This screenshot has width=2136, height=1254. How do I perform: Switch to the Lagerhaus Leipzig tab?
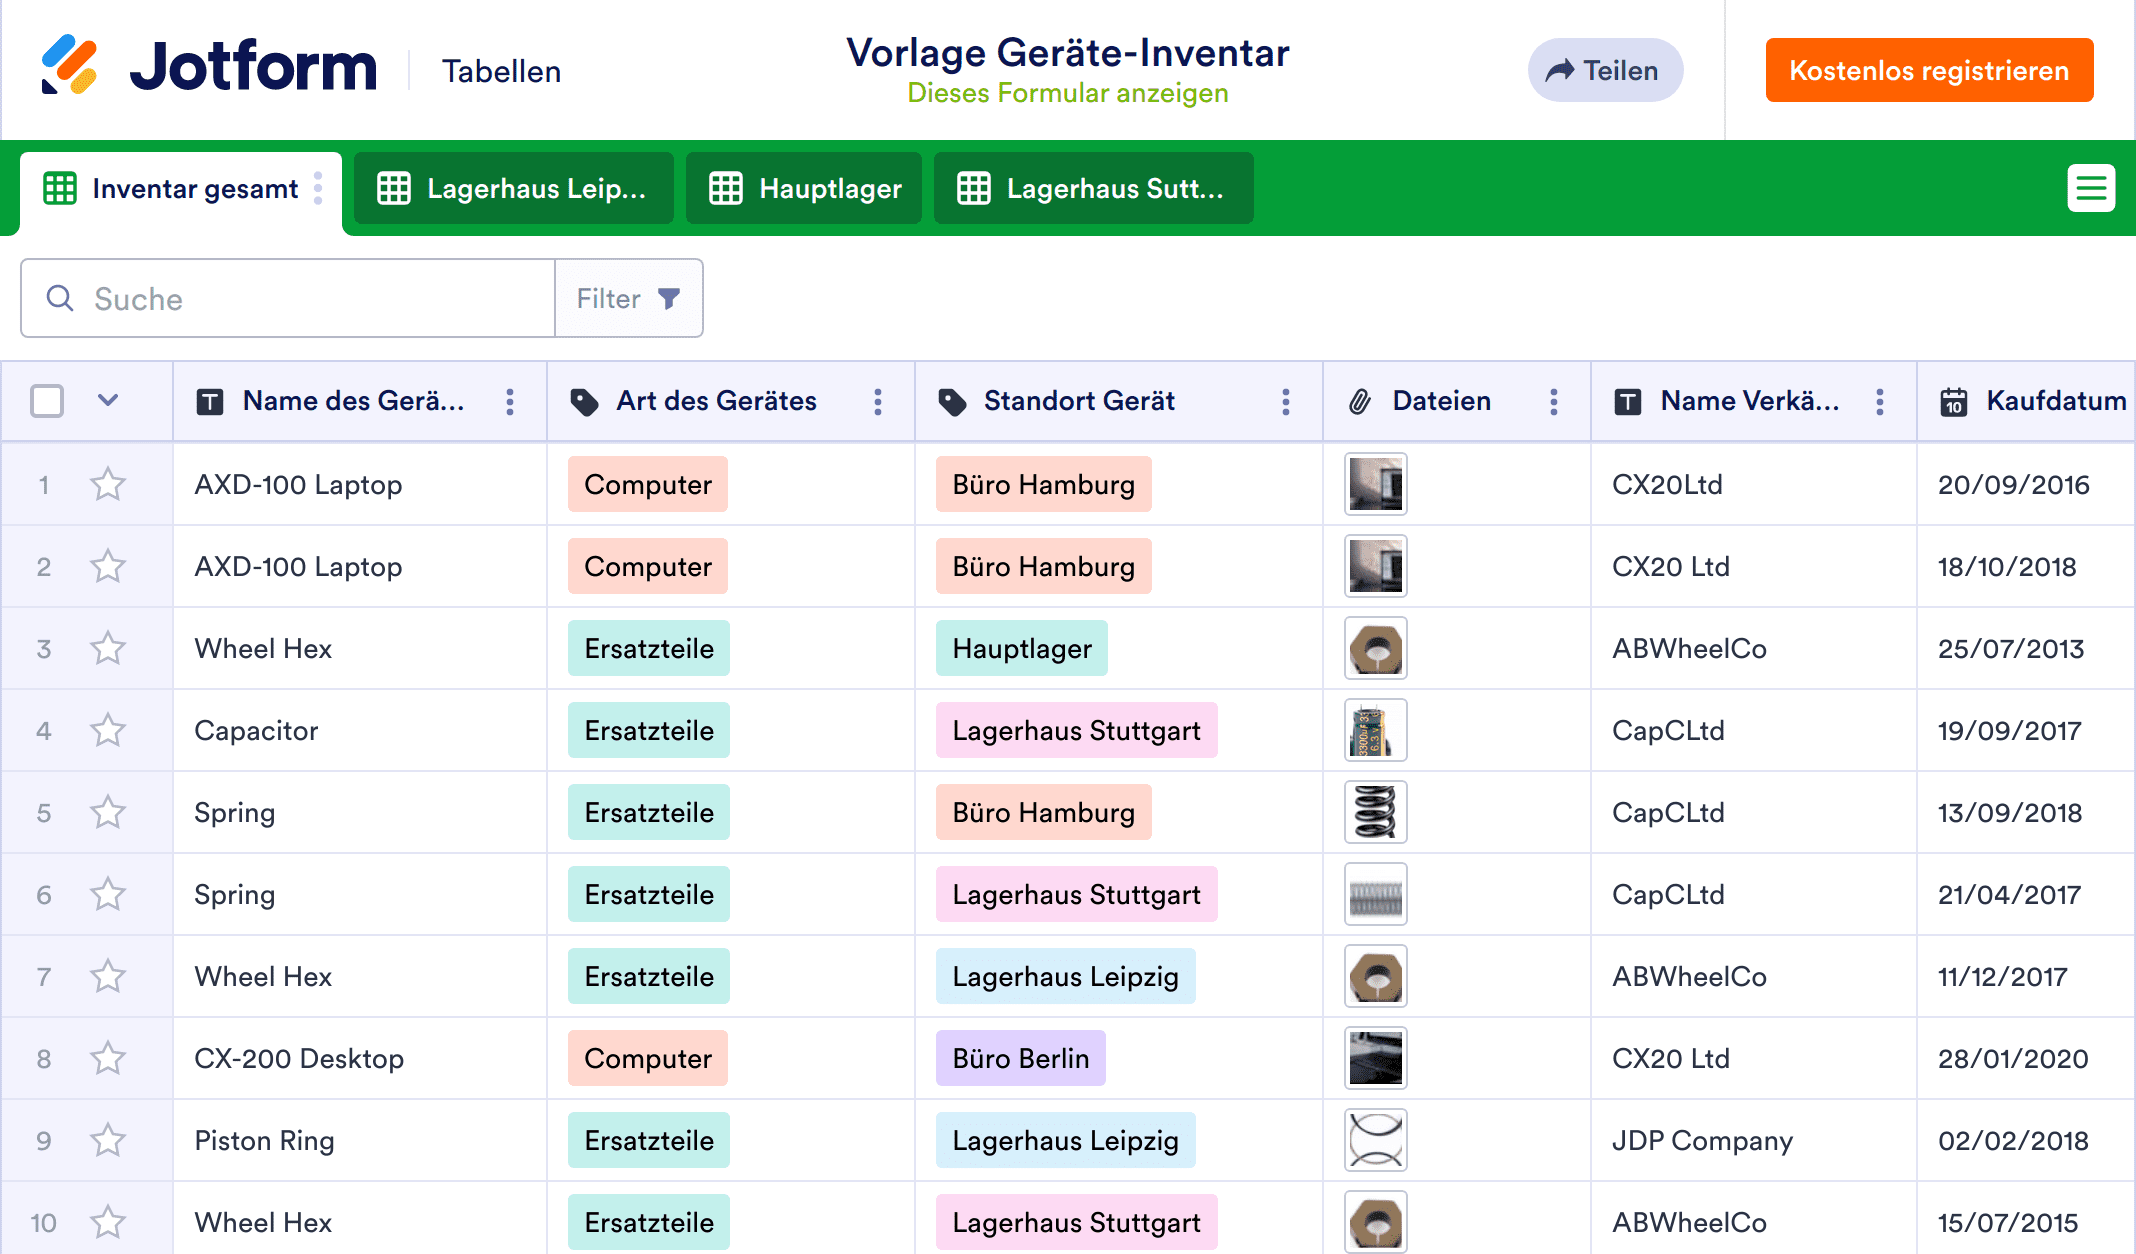pyautogui.click(x=514, y=189)
